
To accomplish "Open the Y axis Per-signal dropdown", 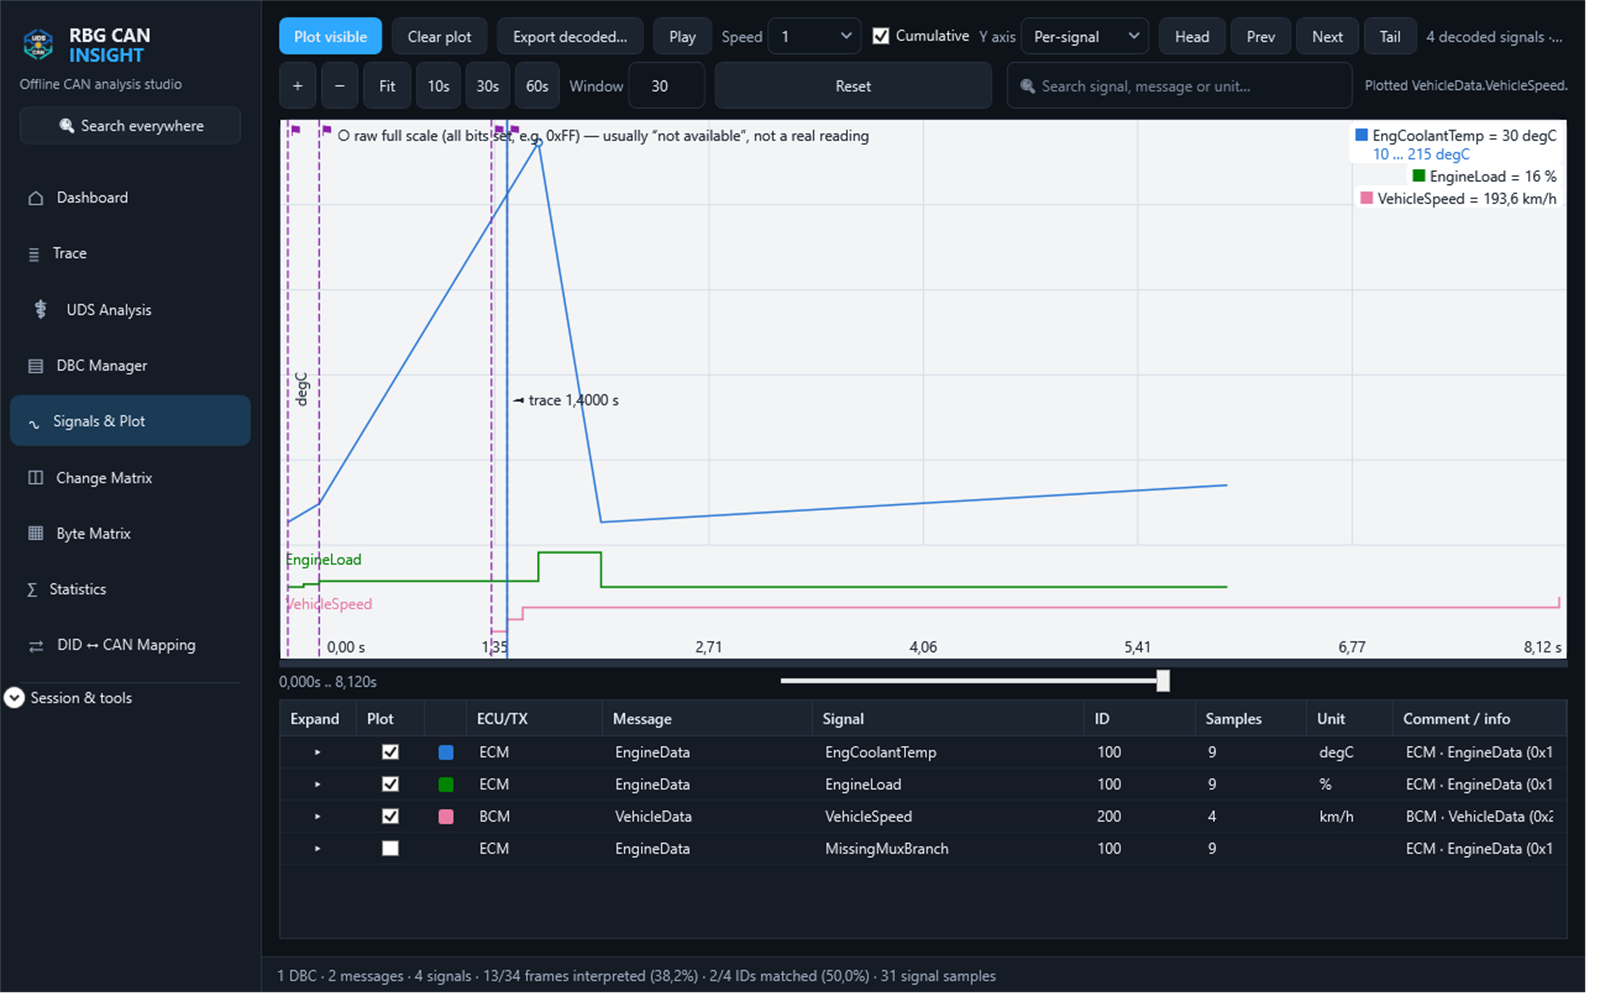I will coord(1085,37).
